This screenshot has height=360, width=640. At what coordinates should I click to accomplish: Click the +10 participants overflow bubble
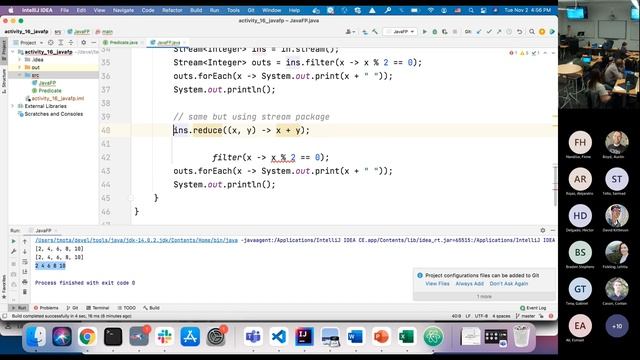(617, 326)
